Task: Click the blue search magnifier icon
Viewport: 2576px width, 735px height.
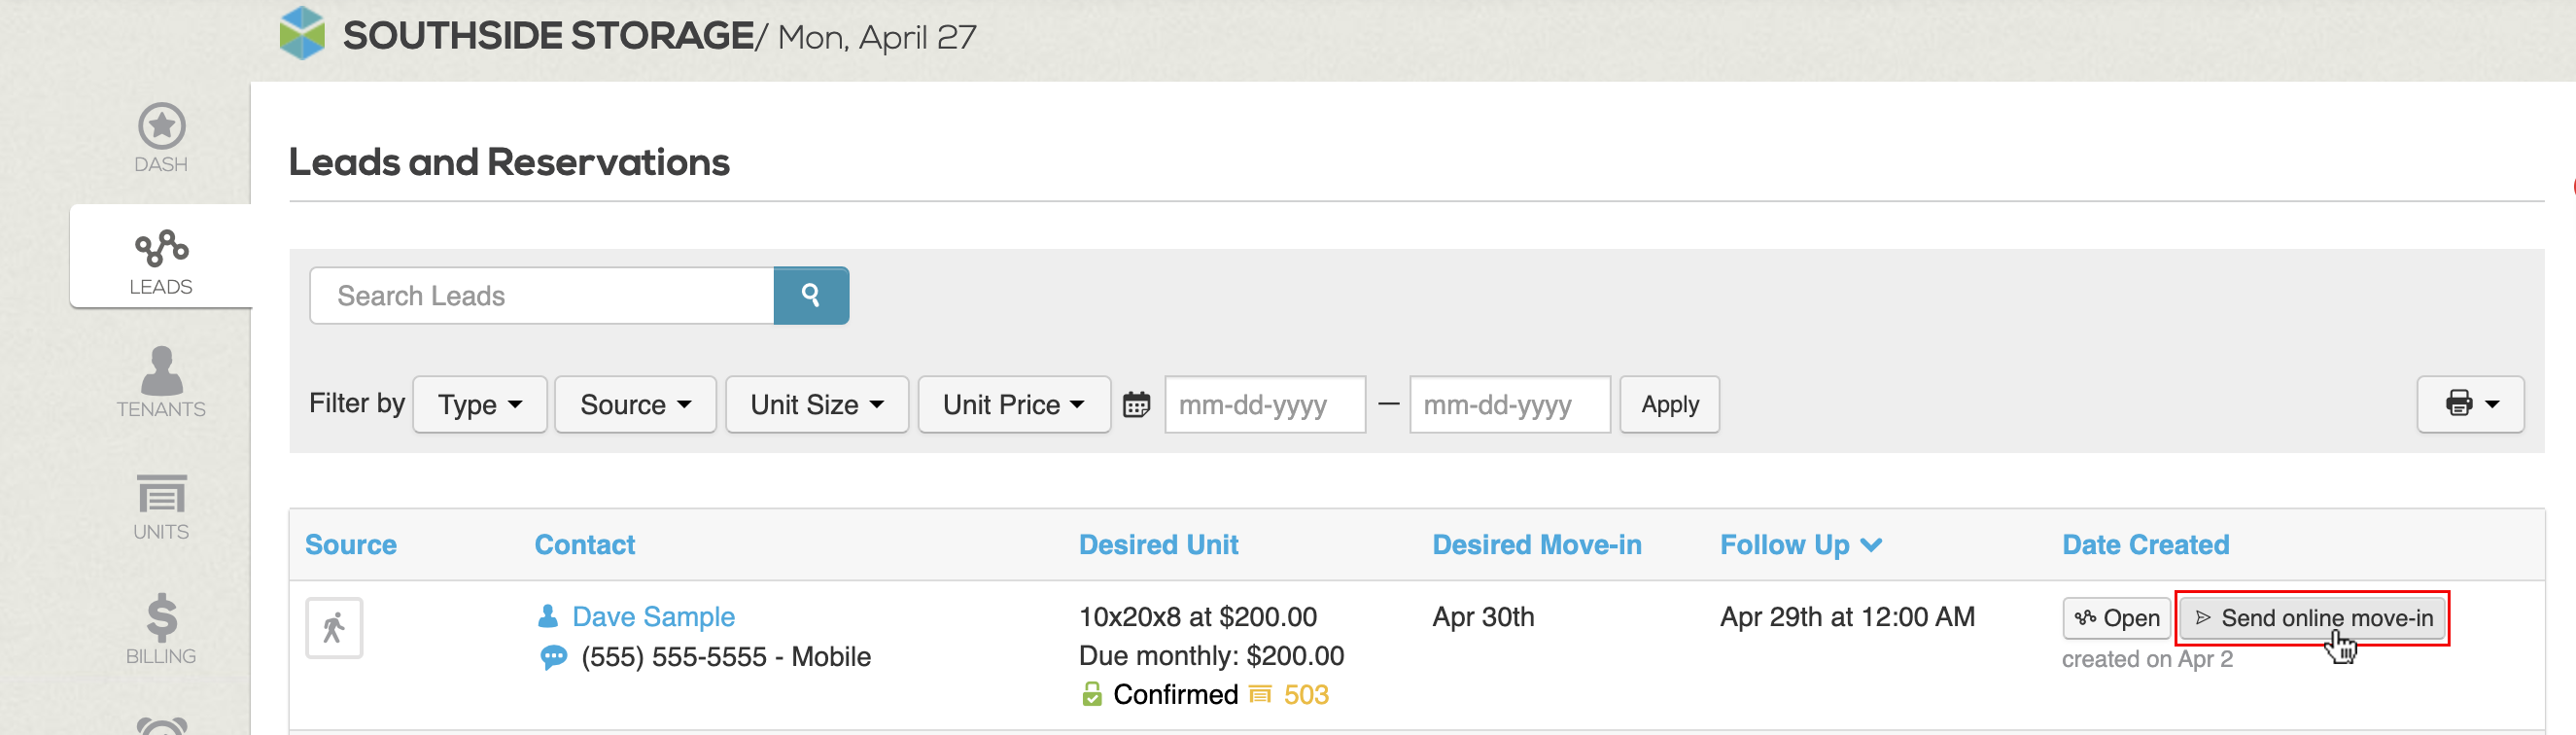Action: point(810,295)
